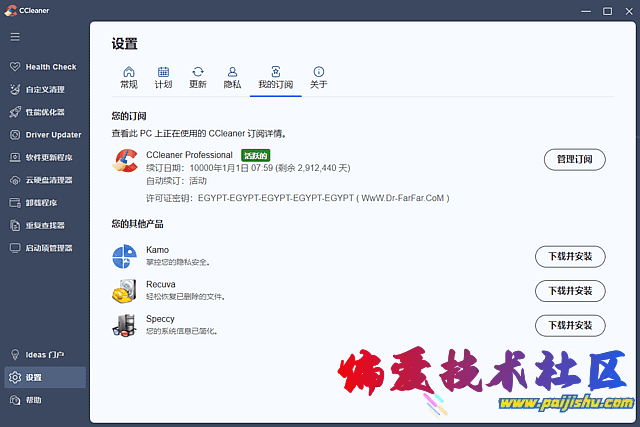Click the 管理订阅 button
Image resolution: width=640 pixels, height=427 pixels.
point(574,159)
